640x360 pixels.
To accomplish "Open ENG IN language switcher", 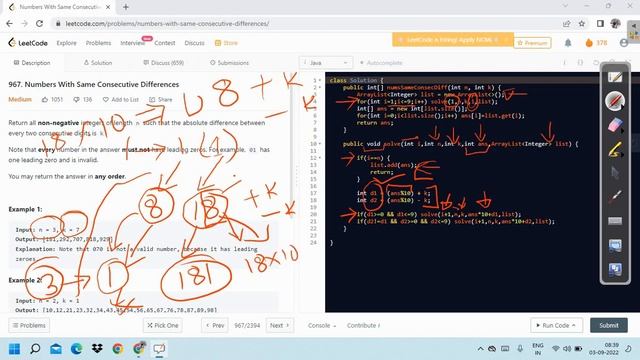I will 538,349.
